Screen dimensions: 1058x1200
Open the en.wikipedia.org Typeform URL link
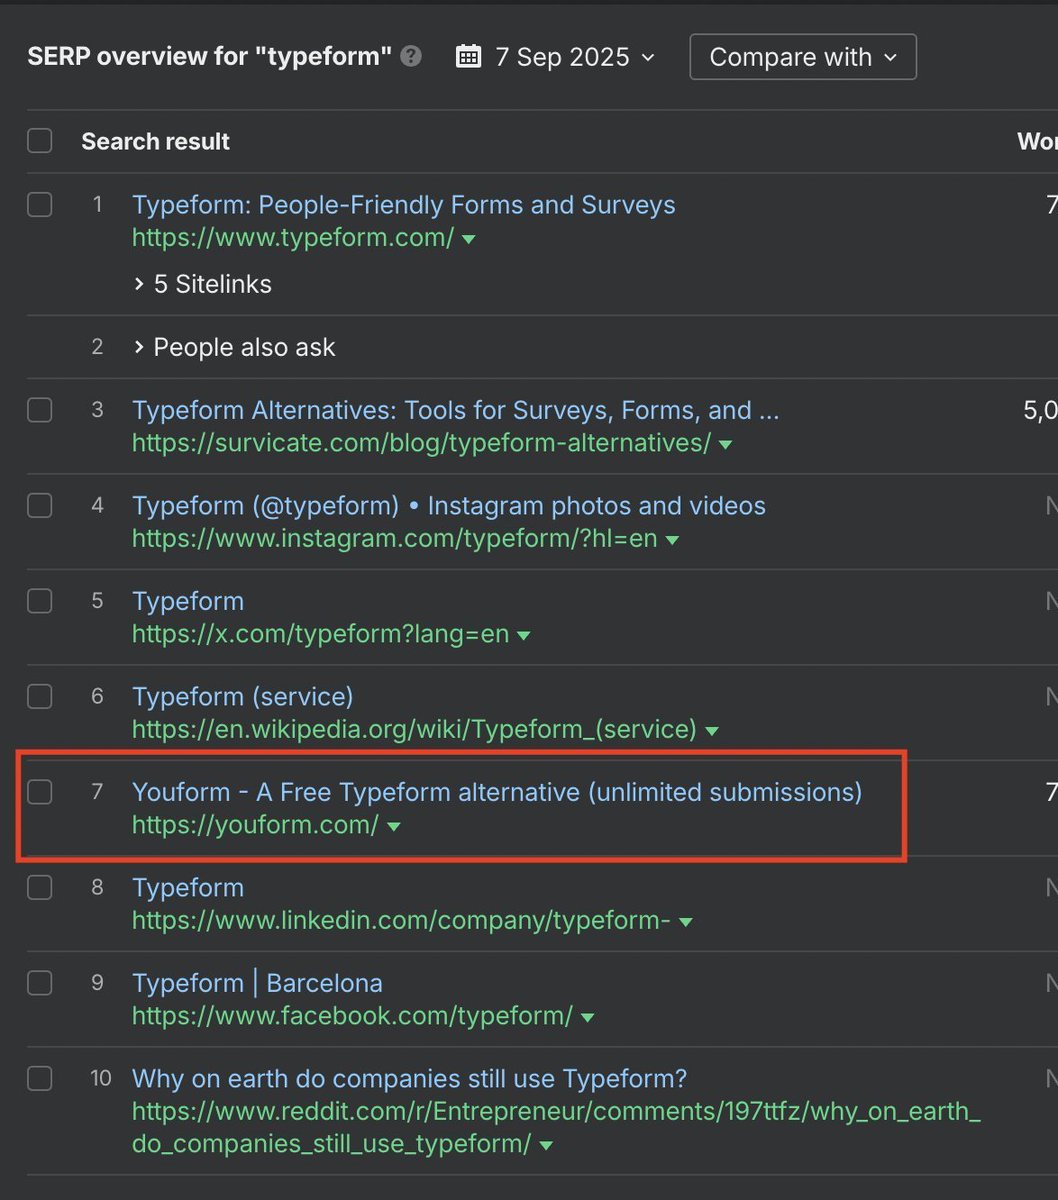(x=415, y=730)
